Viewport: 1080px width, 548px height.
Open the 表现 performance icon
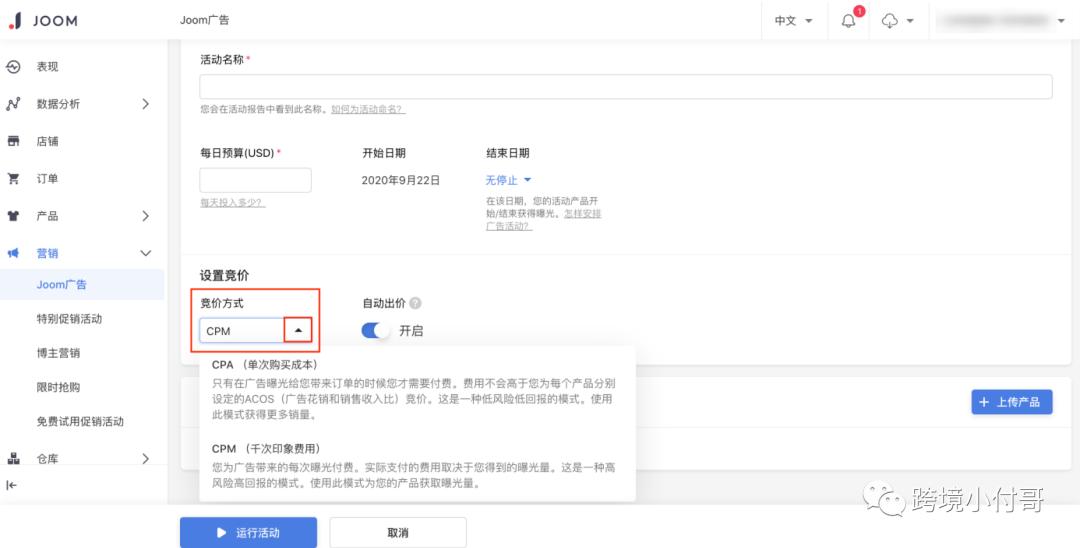13,67
